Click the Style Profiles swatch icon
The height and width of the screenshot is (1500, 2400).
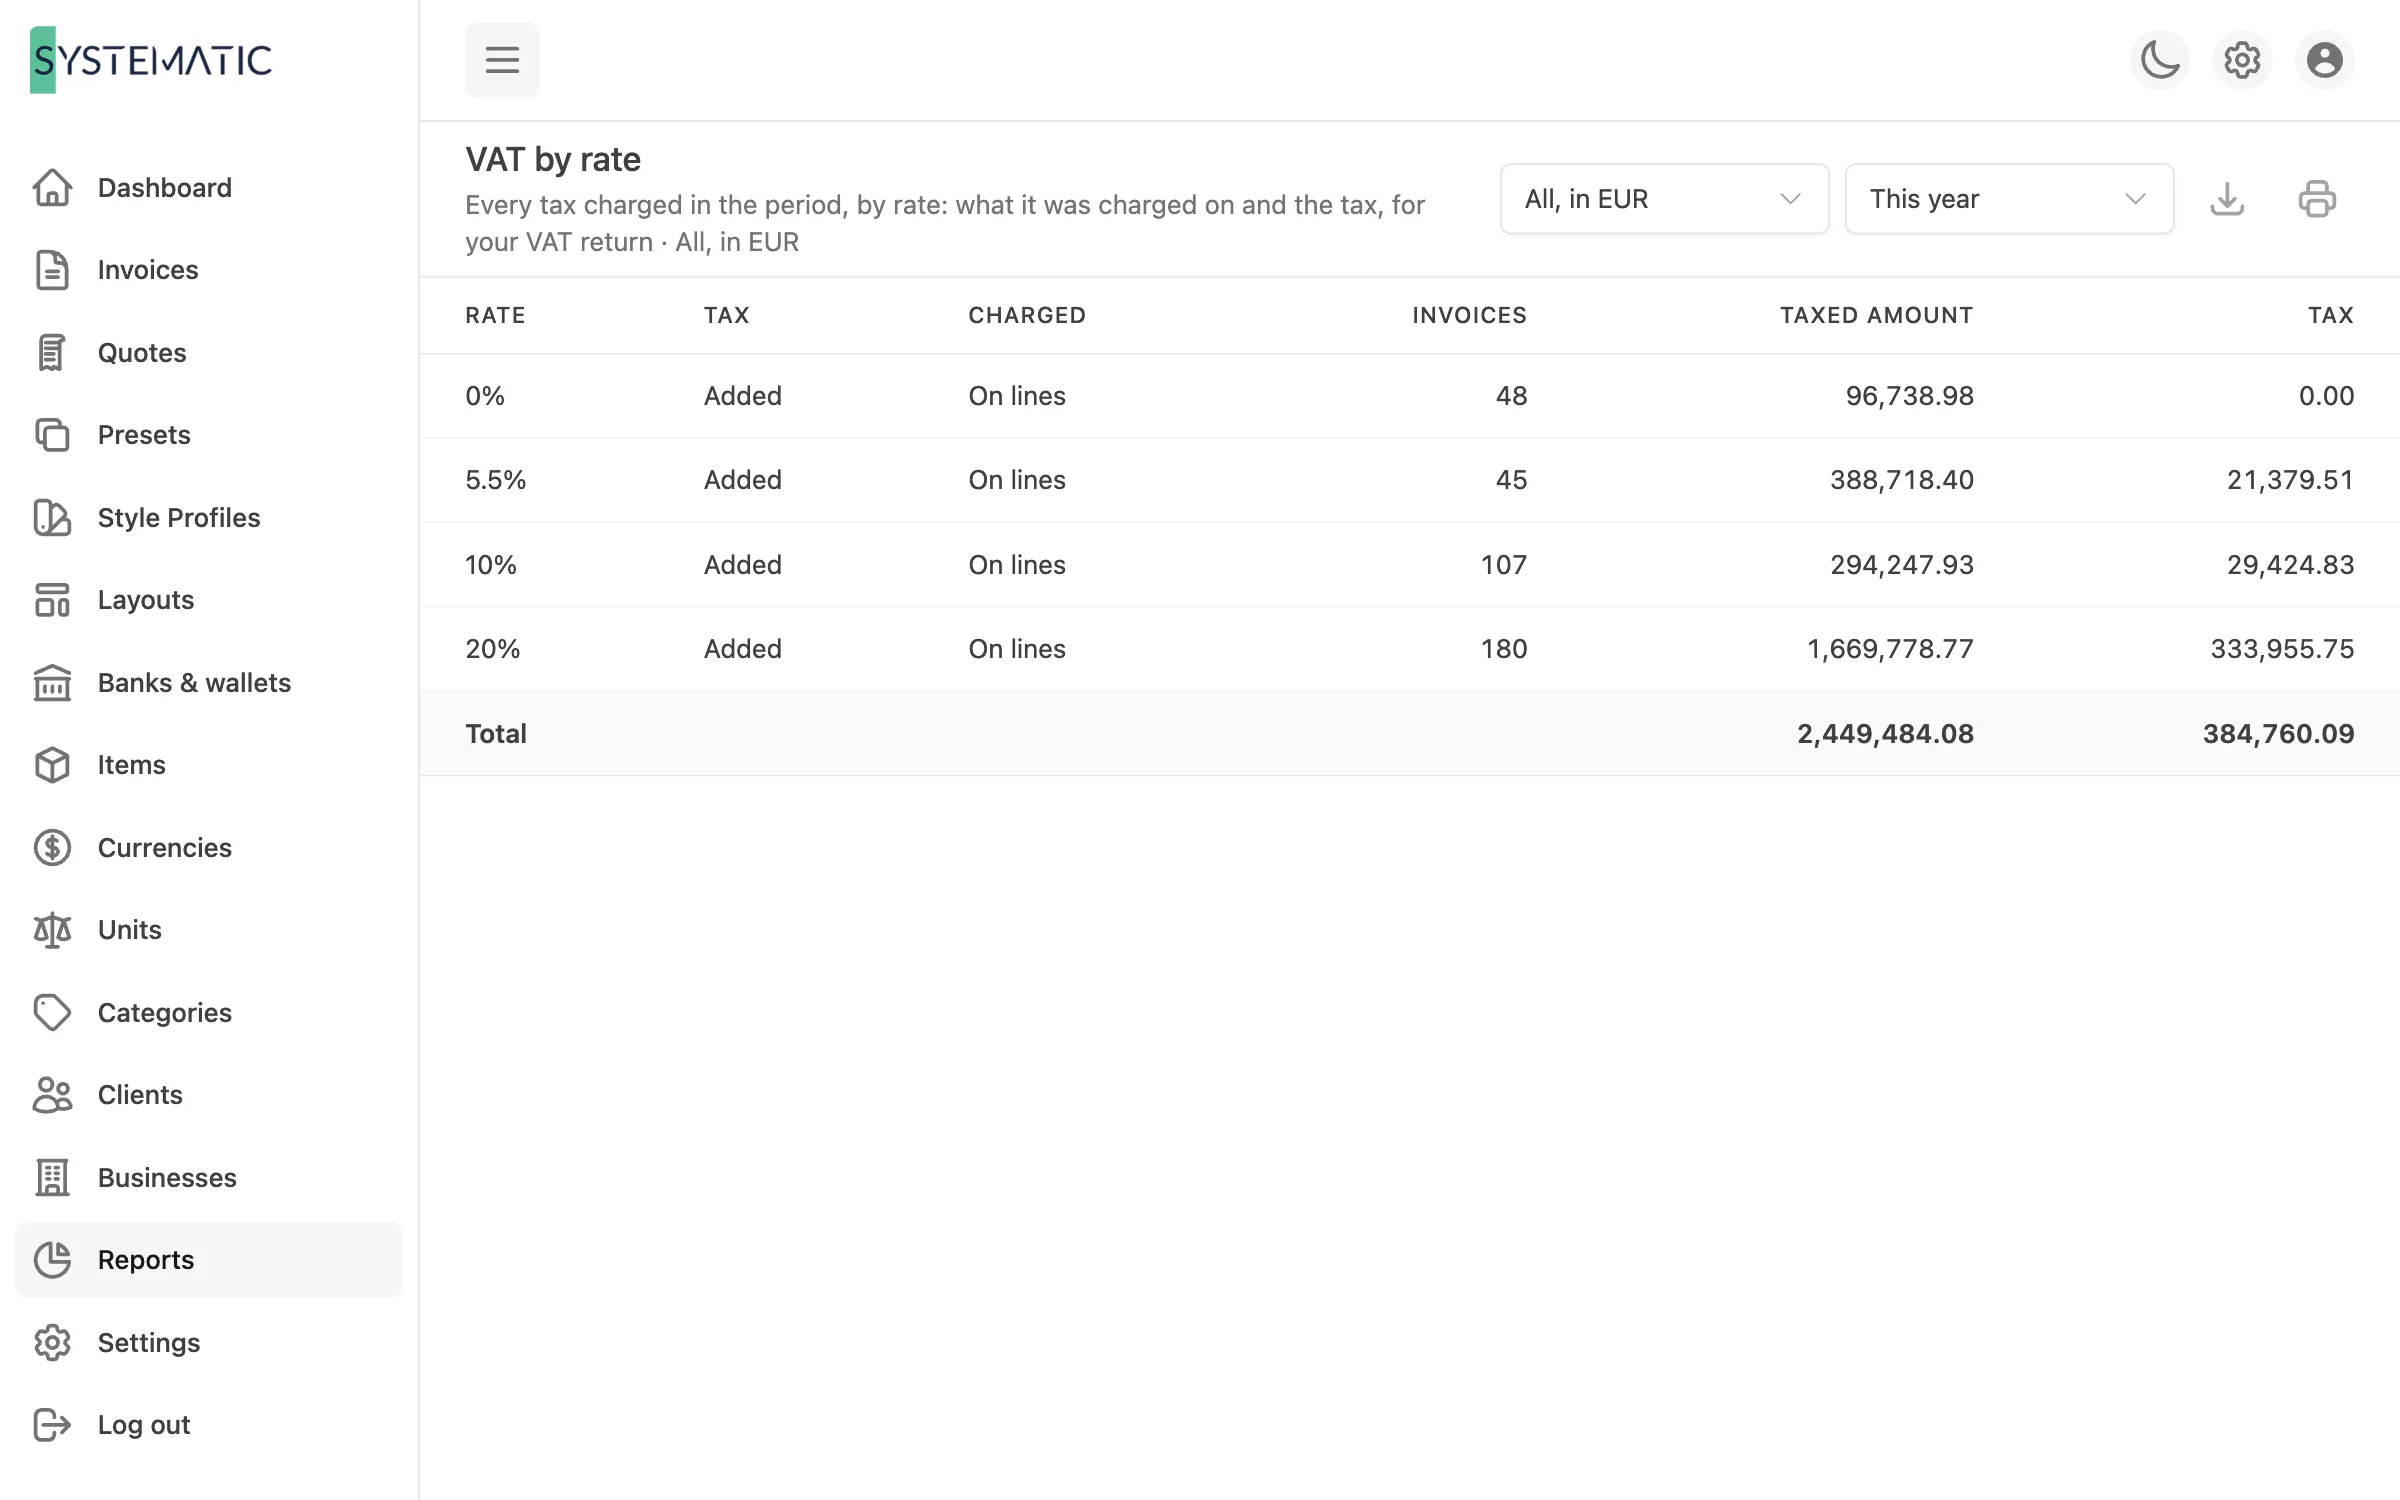(52, 518)
